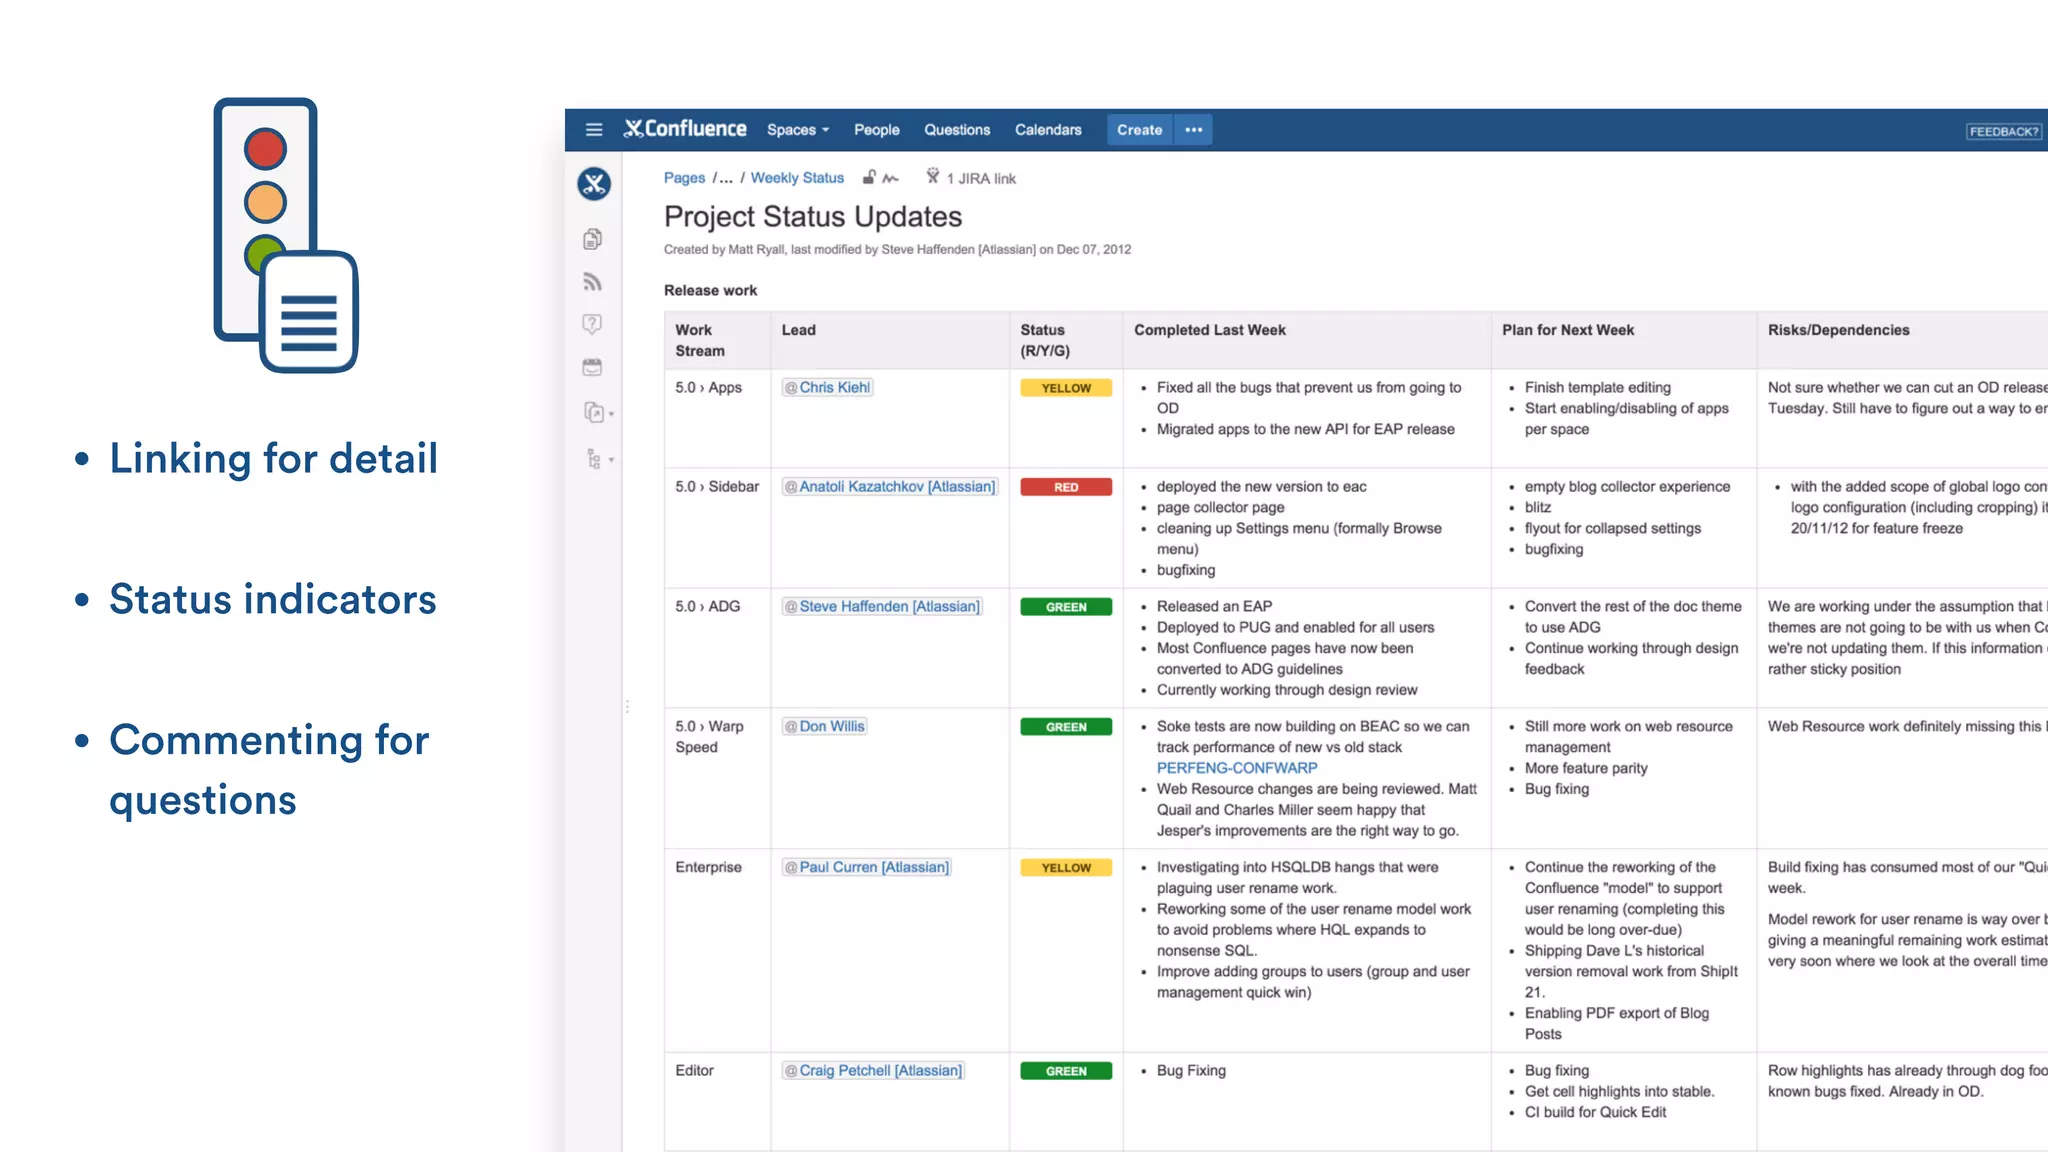Open the Questions menu item
The image size is (2048, 1152).
(957, 130)
